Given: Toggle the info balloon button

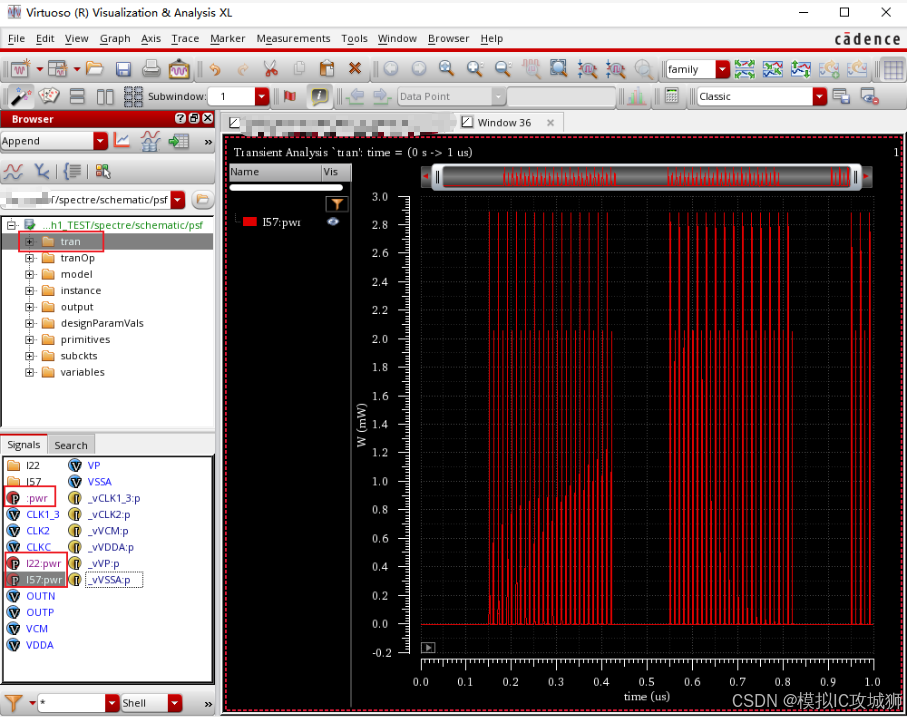Looking at the screenshot, I should [319, 97].
